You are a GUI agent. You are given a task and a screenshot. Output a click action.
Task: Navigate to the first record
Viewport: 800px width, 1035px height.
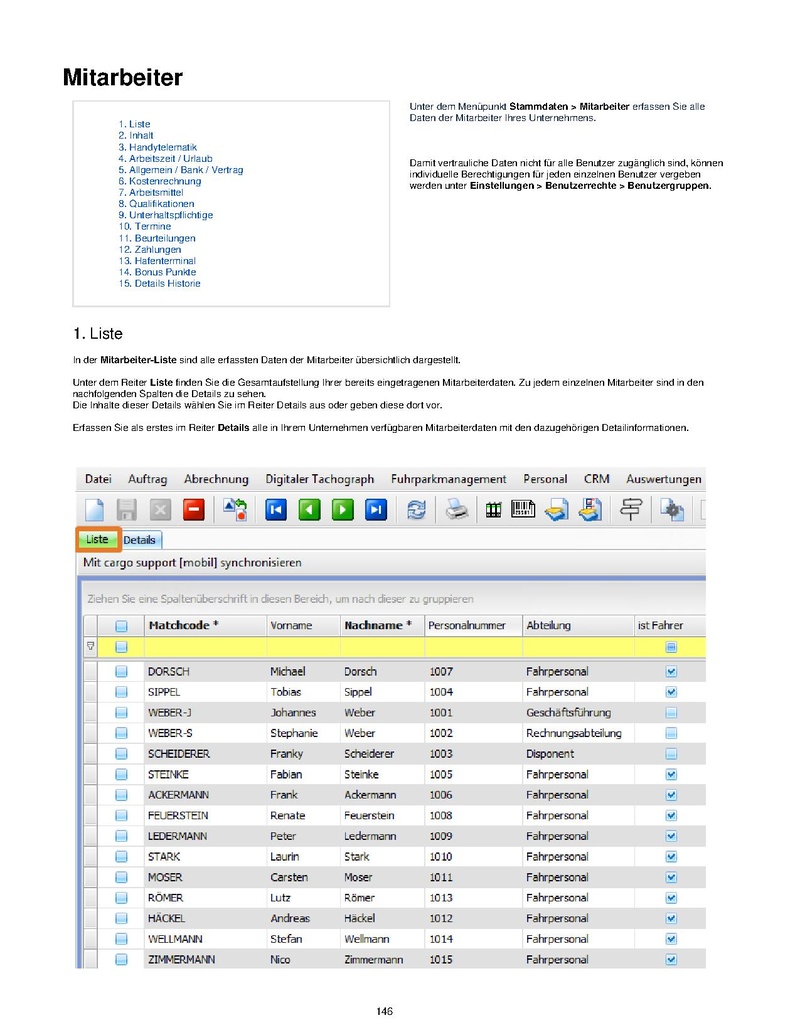click(274, 509)
